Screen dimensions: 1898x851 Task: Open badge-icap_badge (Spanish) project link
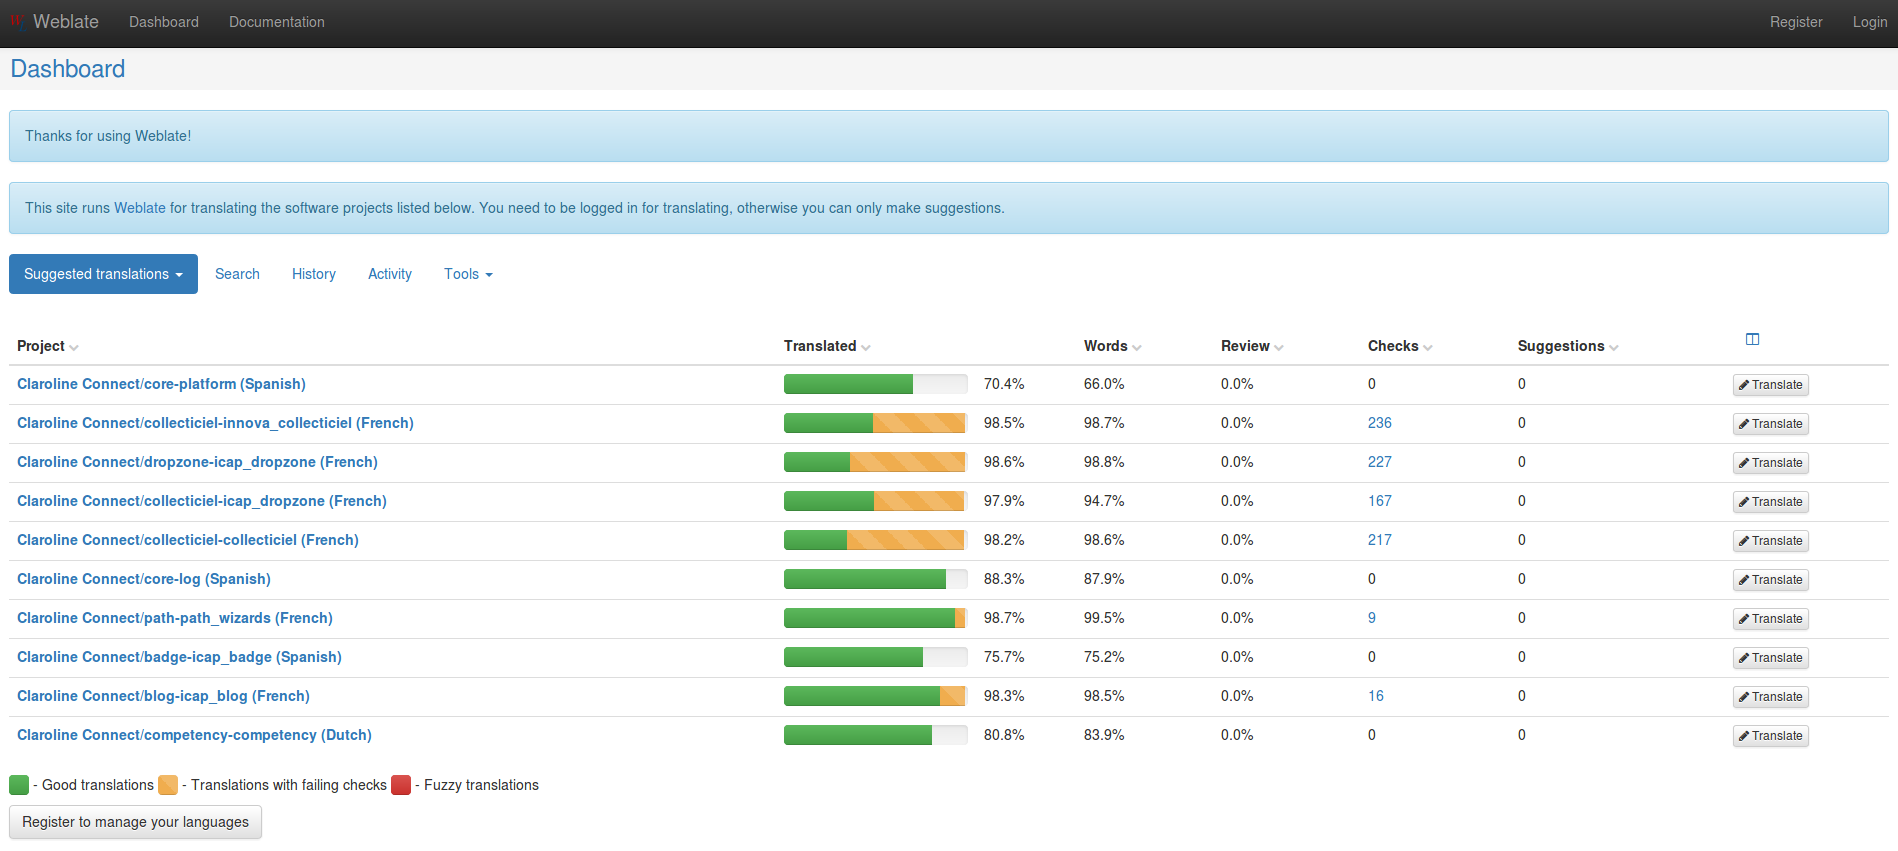tap(179, 657)
